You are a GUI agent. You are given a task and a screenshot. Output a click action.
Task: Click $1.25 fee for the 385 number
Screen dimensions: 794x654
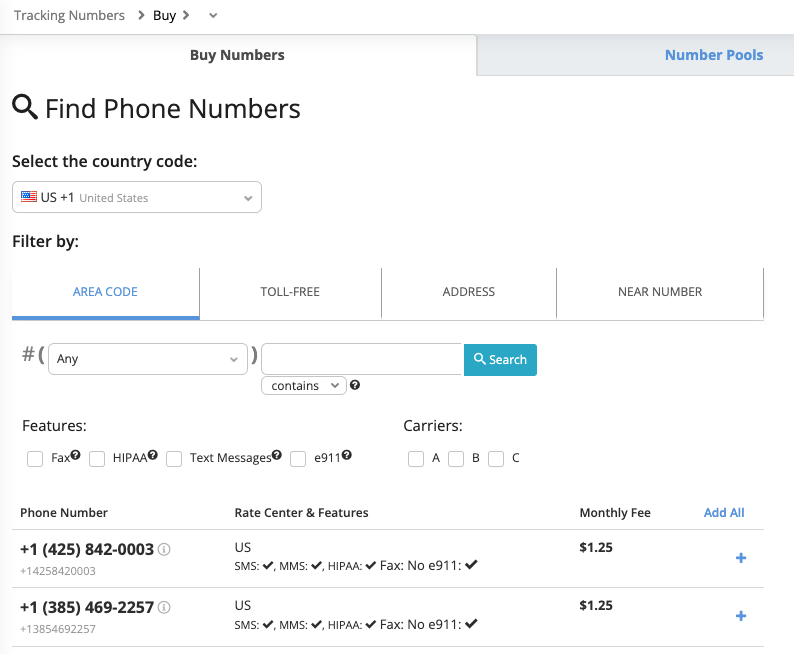[x=596, y=605]
